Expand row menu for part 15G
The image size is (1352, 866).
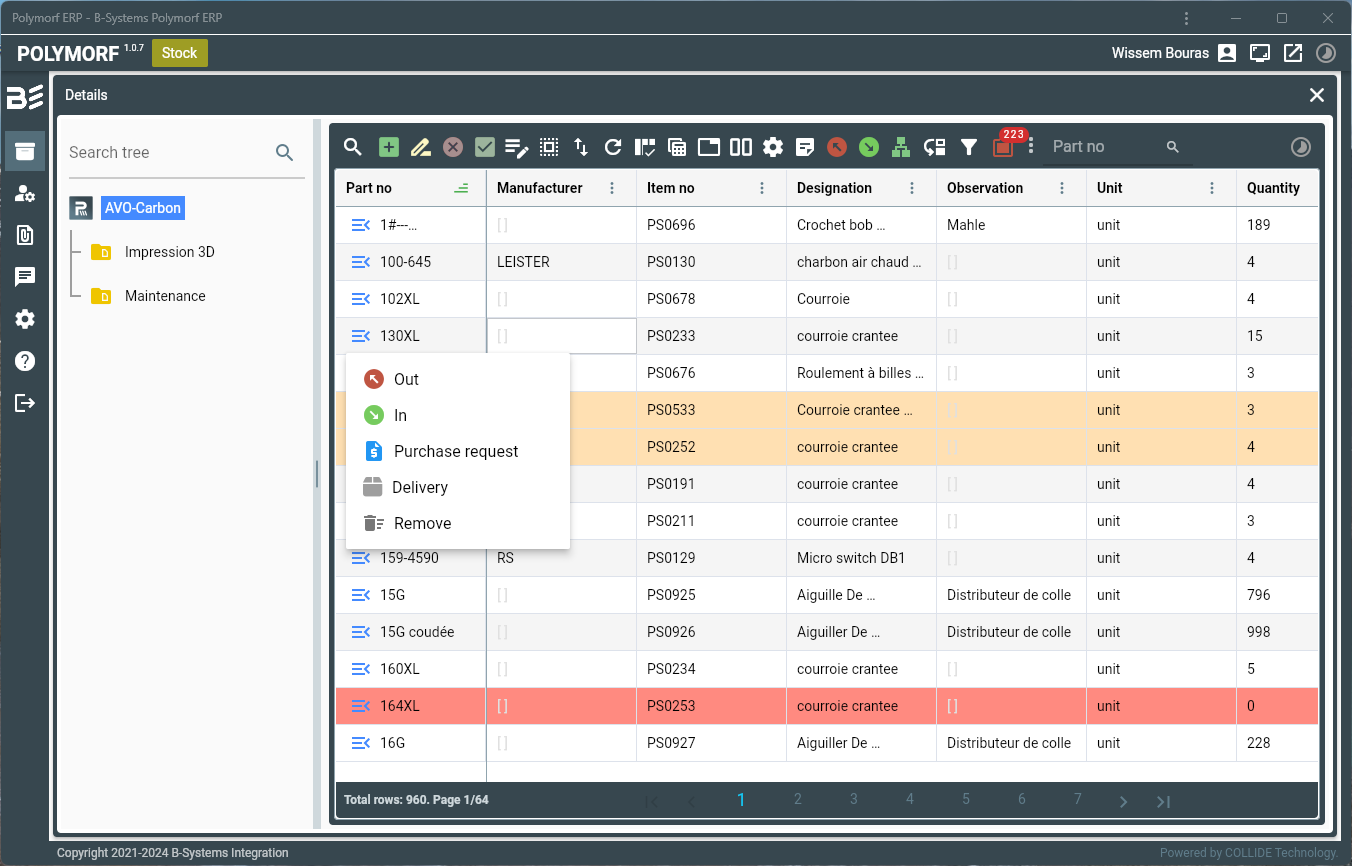[361, 595]
